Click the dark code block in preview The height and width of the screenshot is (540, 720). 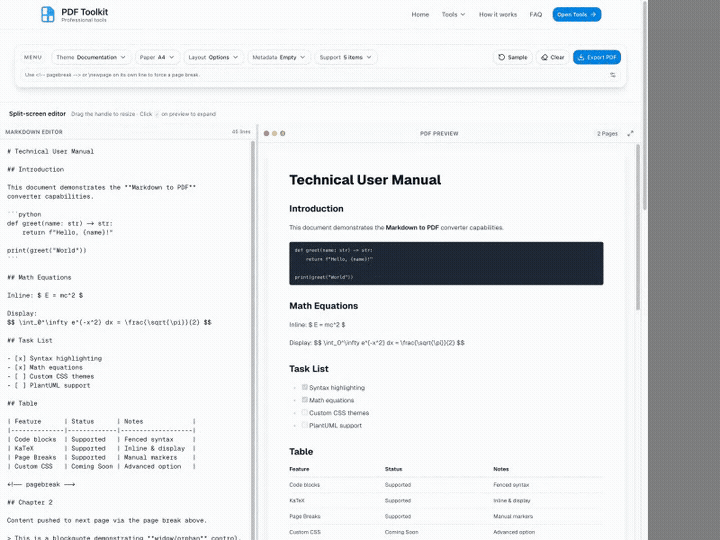click(446, 264)
